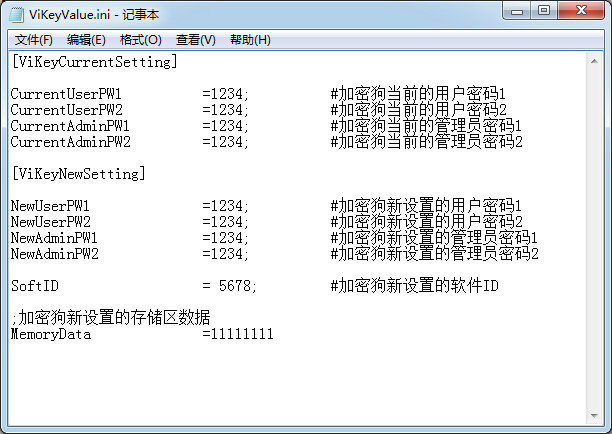Click the CurrentAdminPW2 key name

pos(70,142)
